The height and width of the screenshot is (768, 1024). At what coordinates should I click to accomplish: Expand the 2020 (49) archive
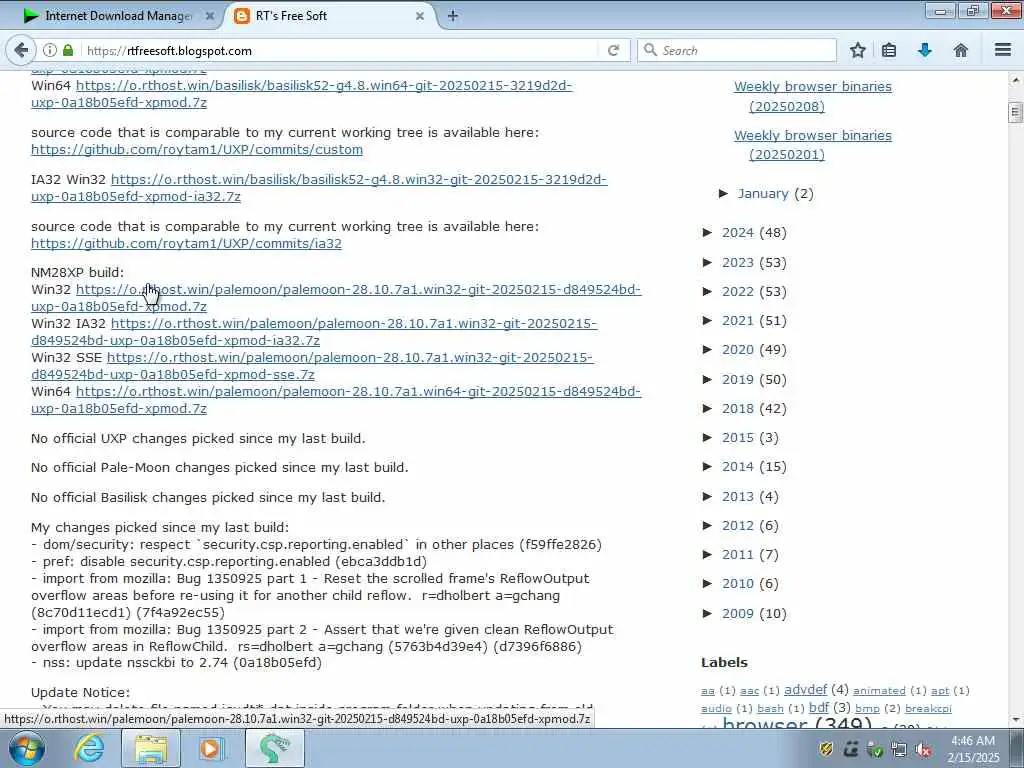tap(707, 349)
